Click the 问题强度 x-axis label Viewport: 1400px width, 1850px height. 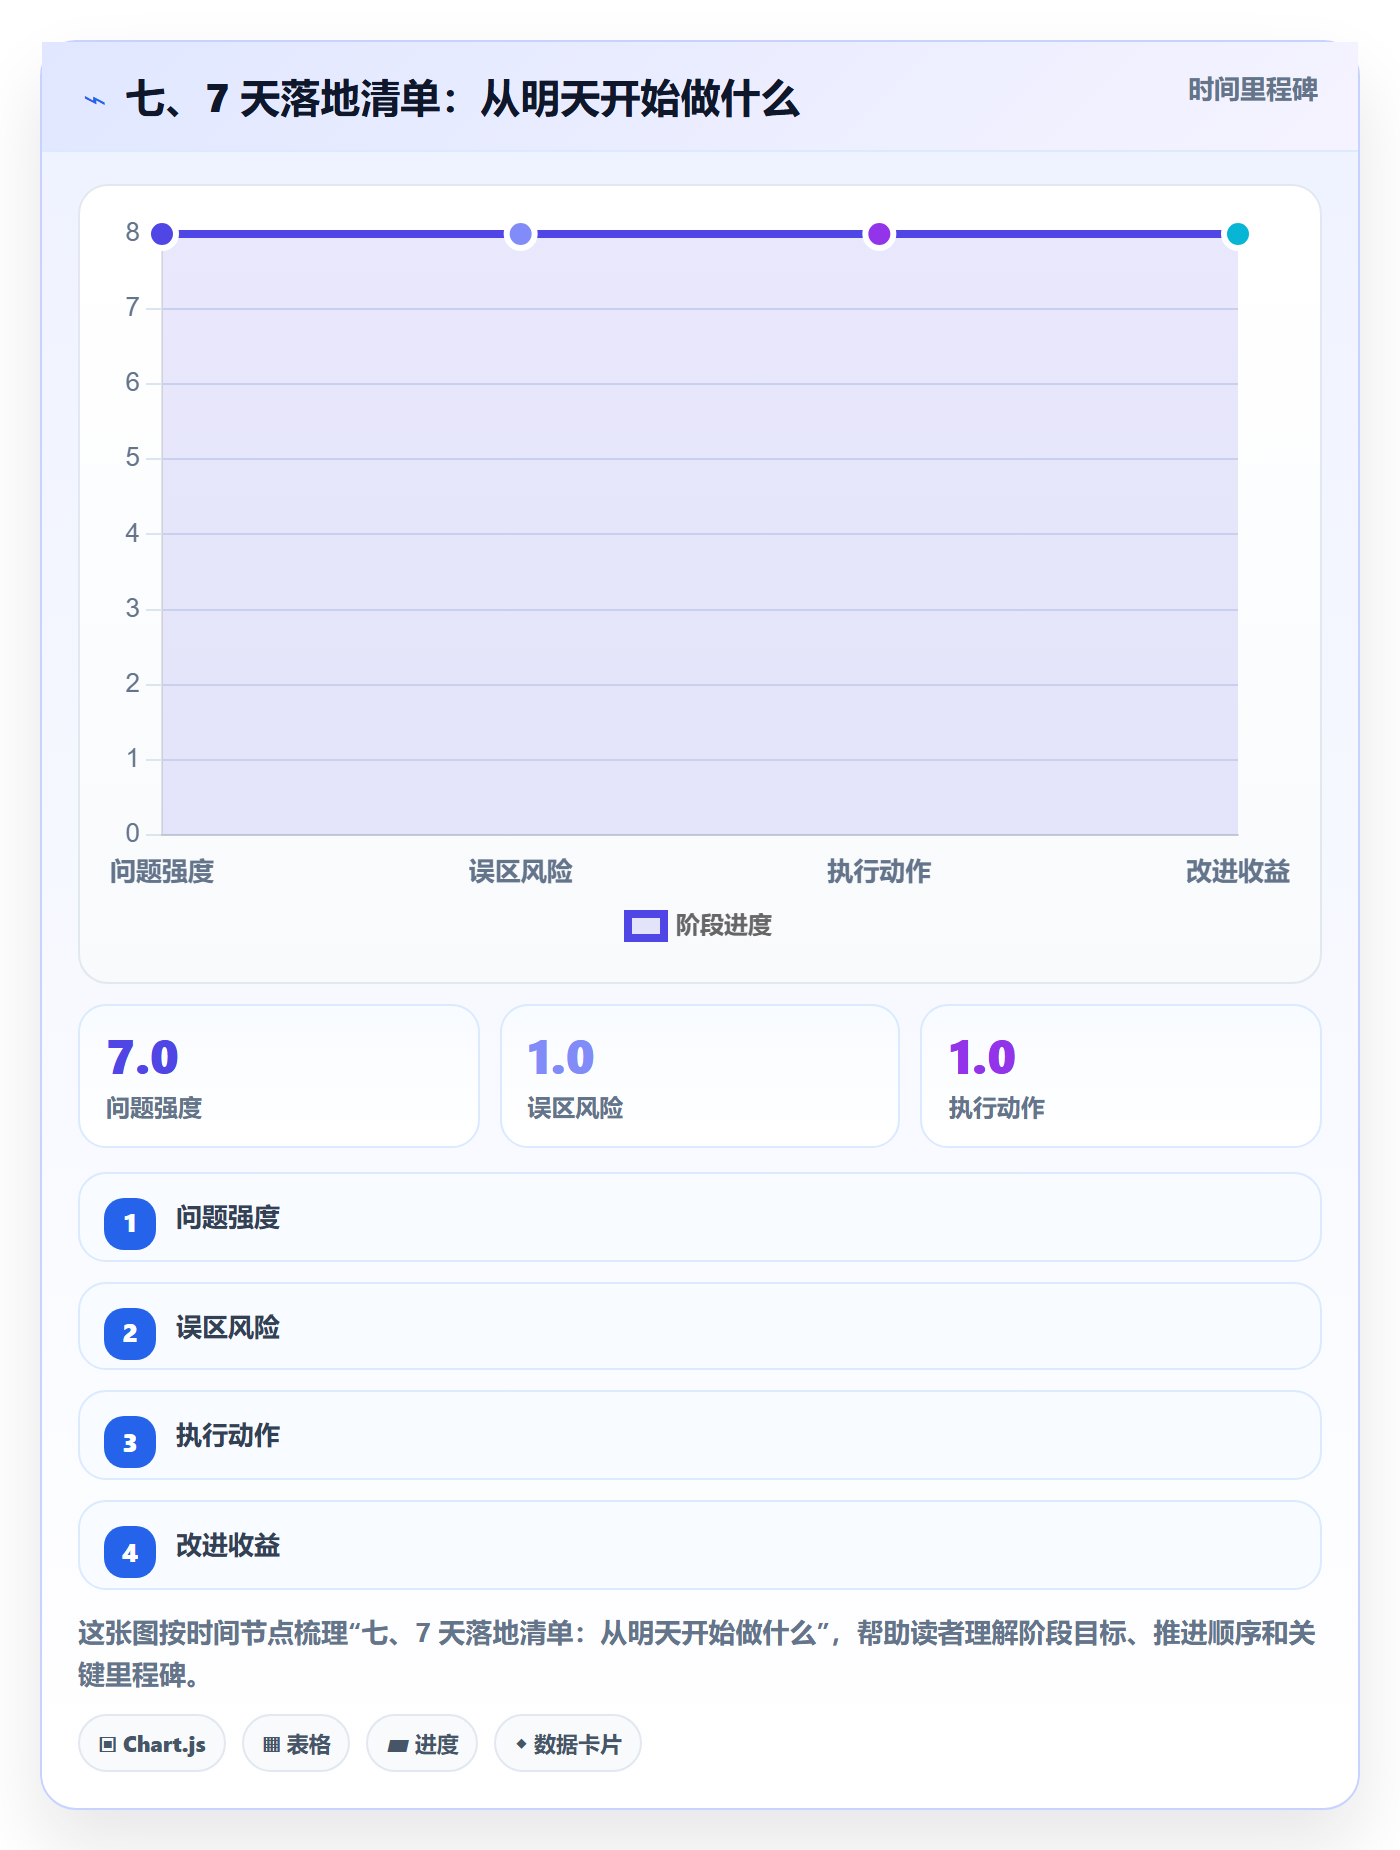point(162,872)
